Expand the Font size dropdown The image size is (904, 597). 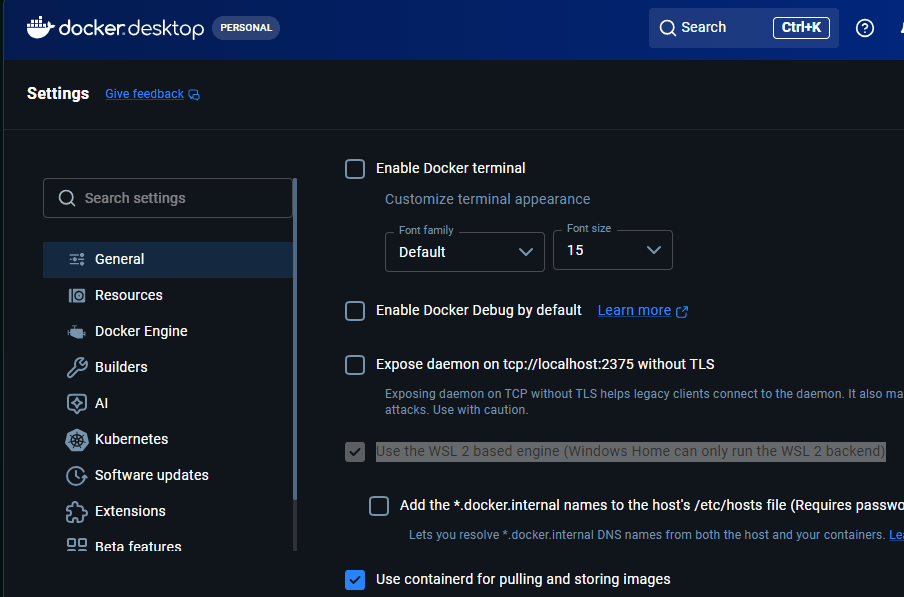(x=612, y=250)
